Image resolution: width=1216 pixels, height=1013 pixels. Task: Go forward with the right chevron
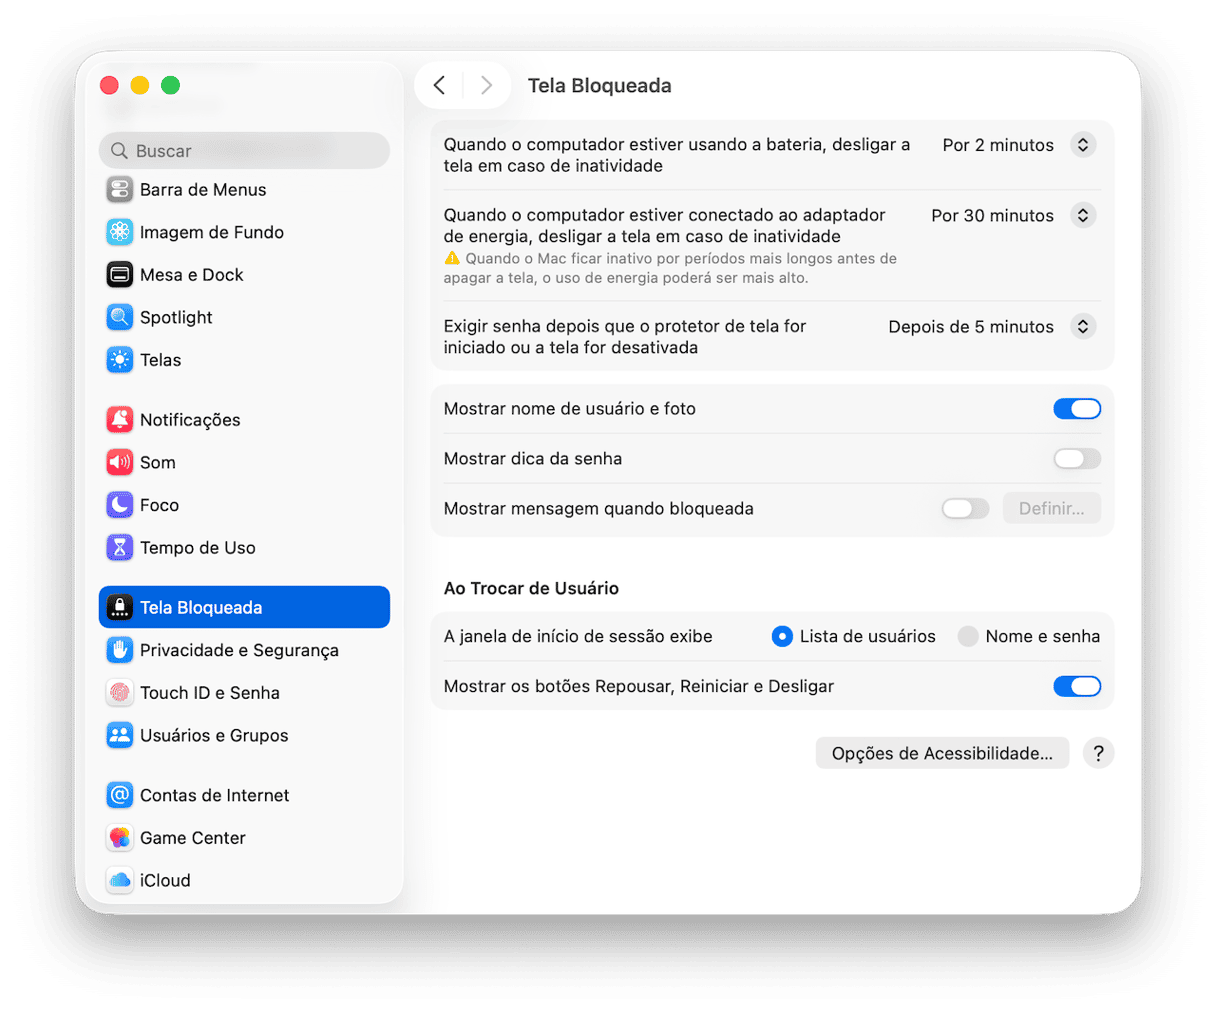point(486,85)
